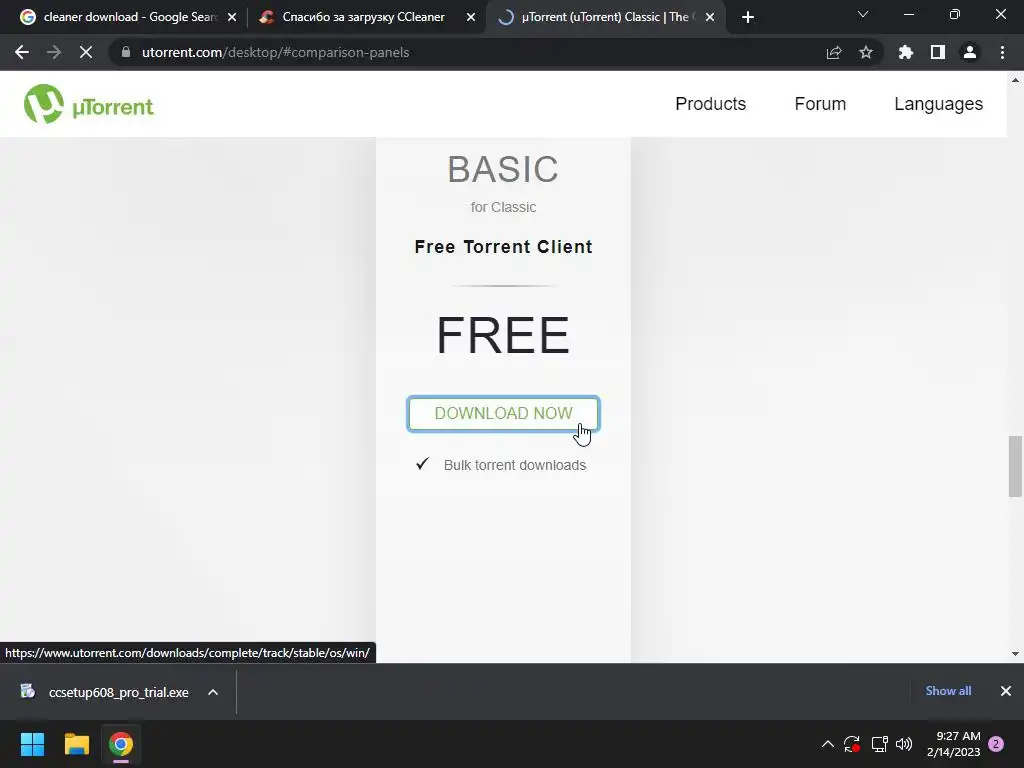This screenshot has width=1024, height=768.
Task: Click the page vertical scrollbar thumb
Action: click(1015, 466)
